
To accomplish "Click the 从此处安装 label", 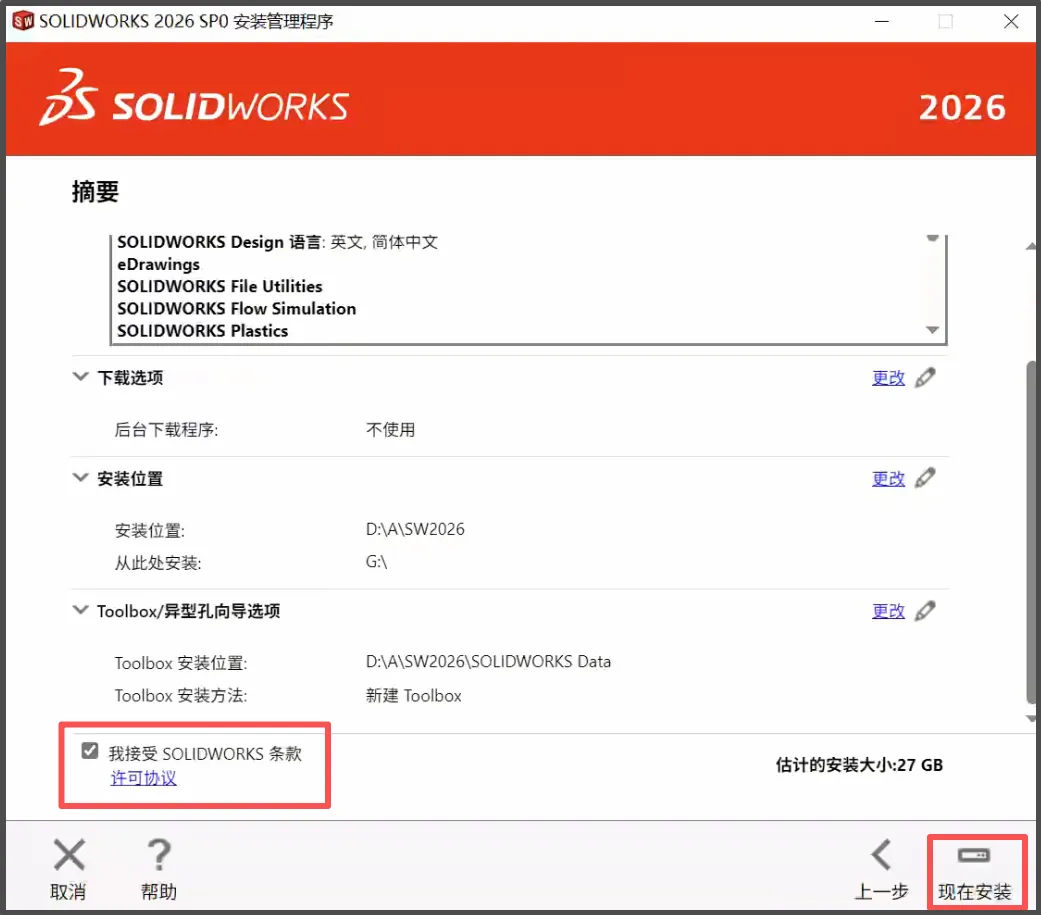I will 158,563.
